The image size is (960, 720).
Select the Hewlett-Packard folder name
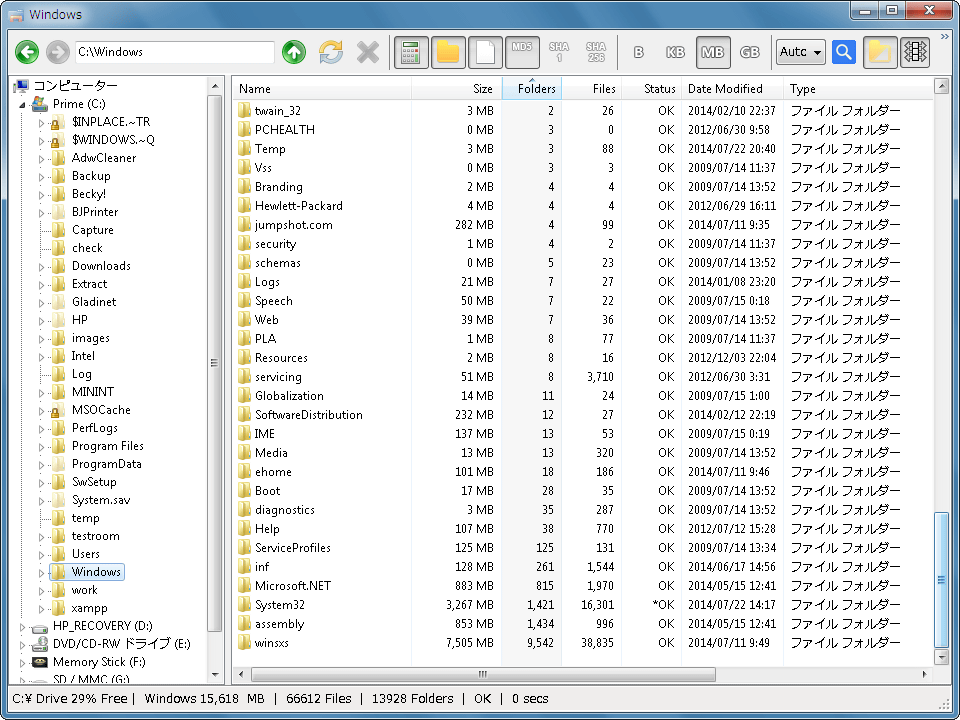point(299,206)
